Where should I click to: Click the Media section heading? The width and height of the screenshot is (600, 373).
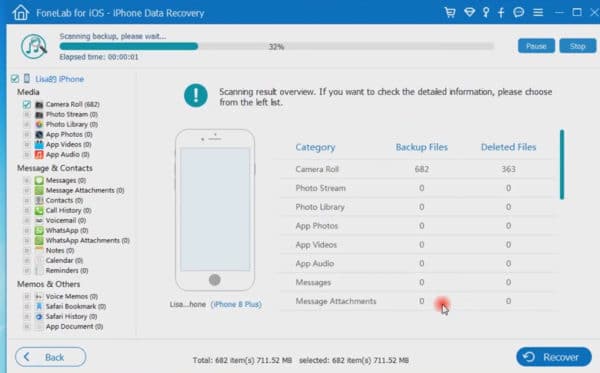[x=28, y=92]
